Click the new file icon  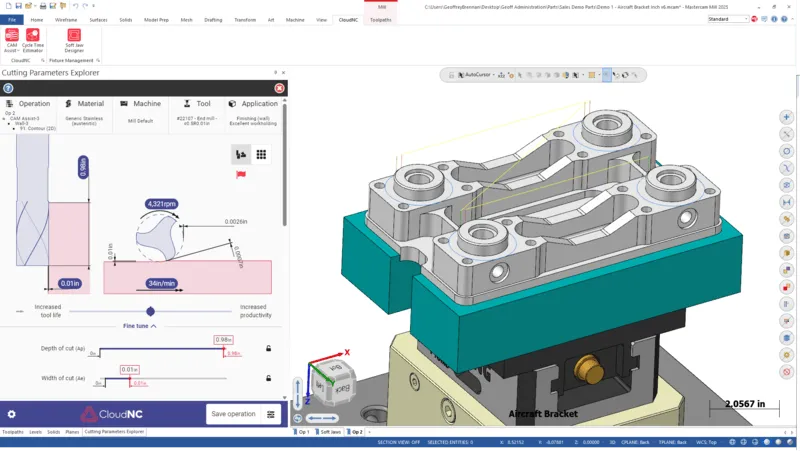point(8,6)
